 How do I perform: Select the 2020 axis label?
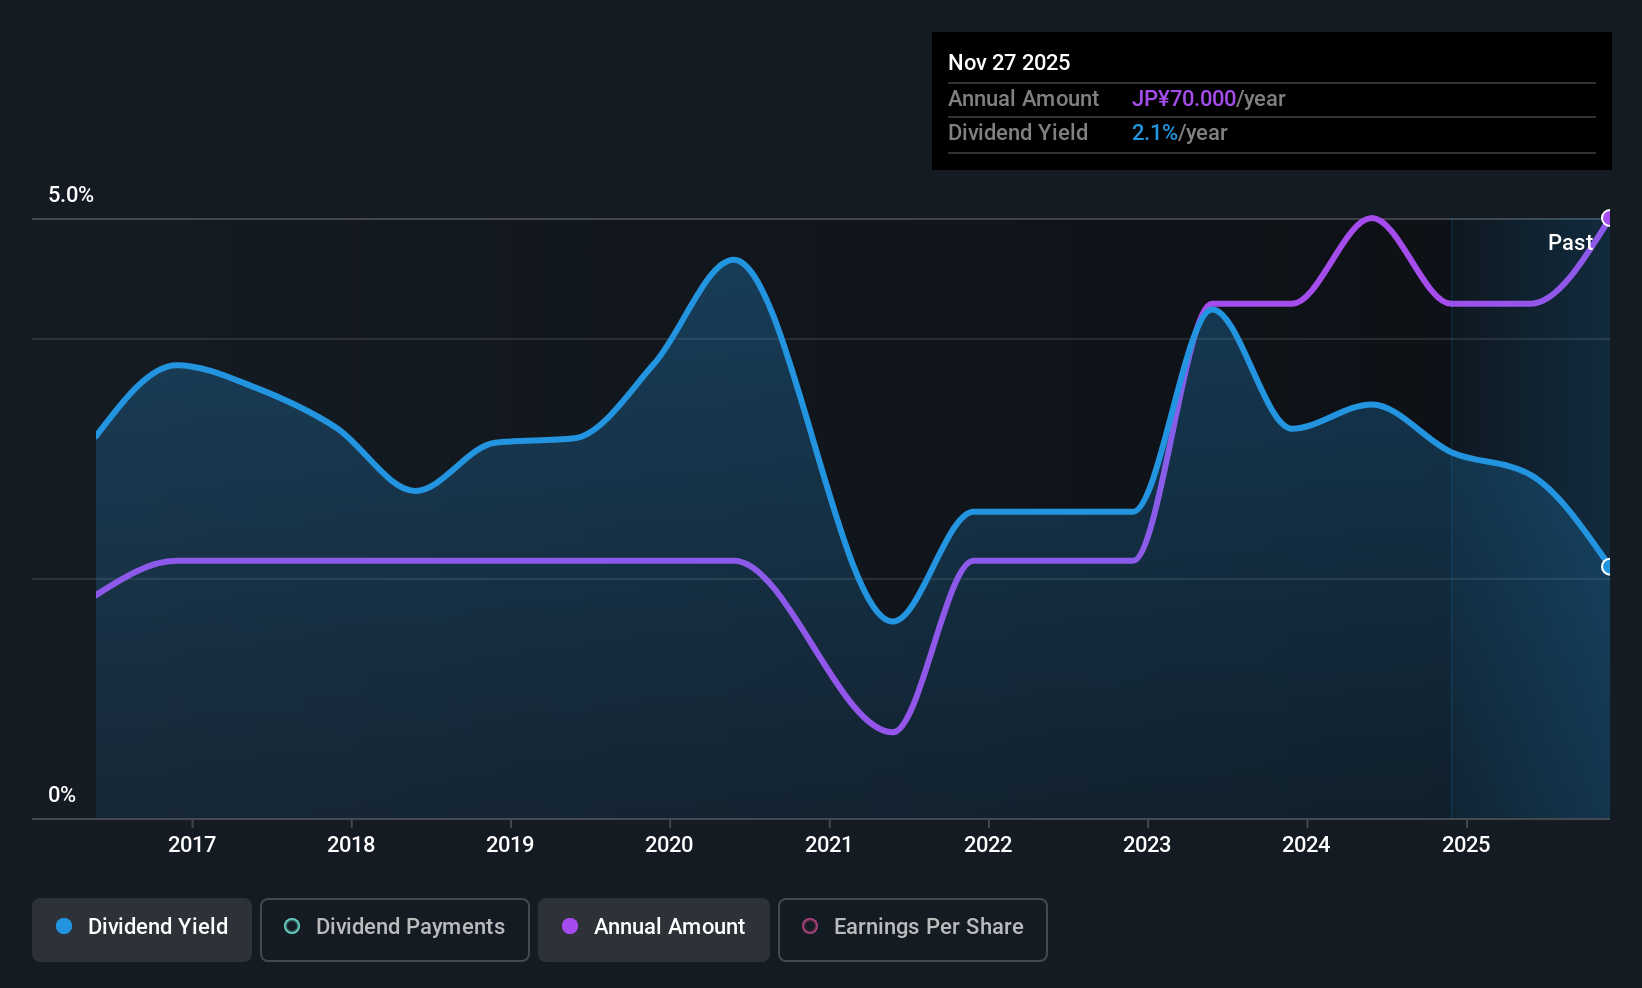(669, 844)
